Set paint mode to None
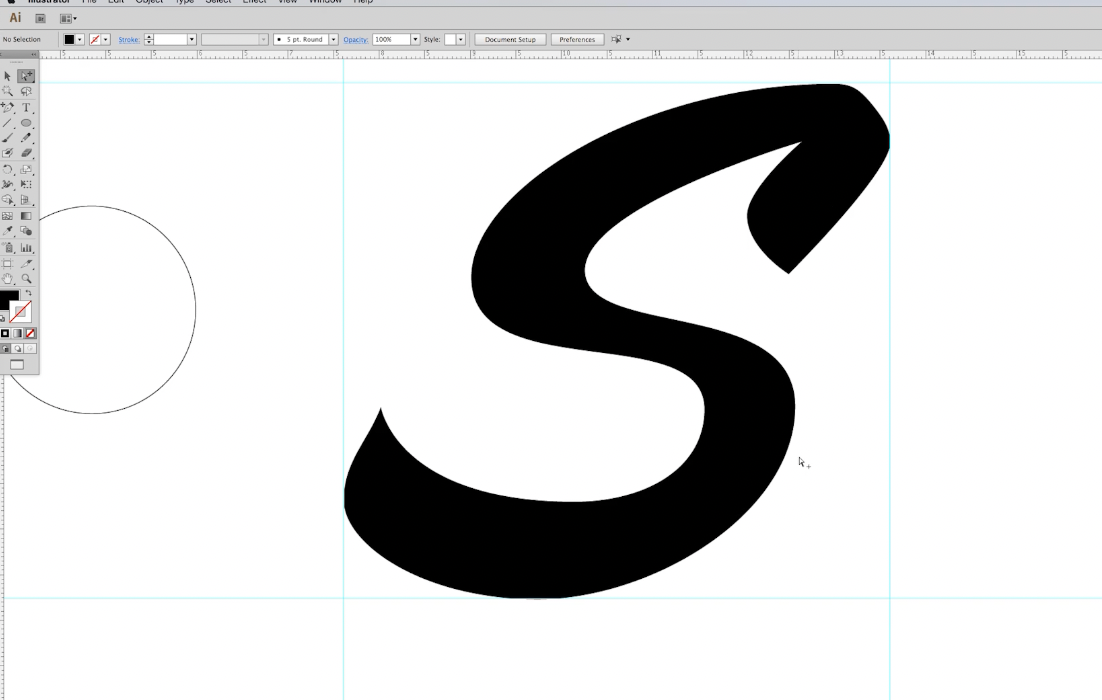Viewport: 1102px width, 700px height. click(30, 333)
